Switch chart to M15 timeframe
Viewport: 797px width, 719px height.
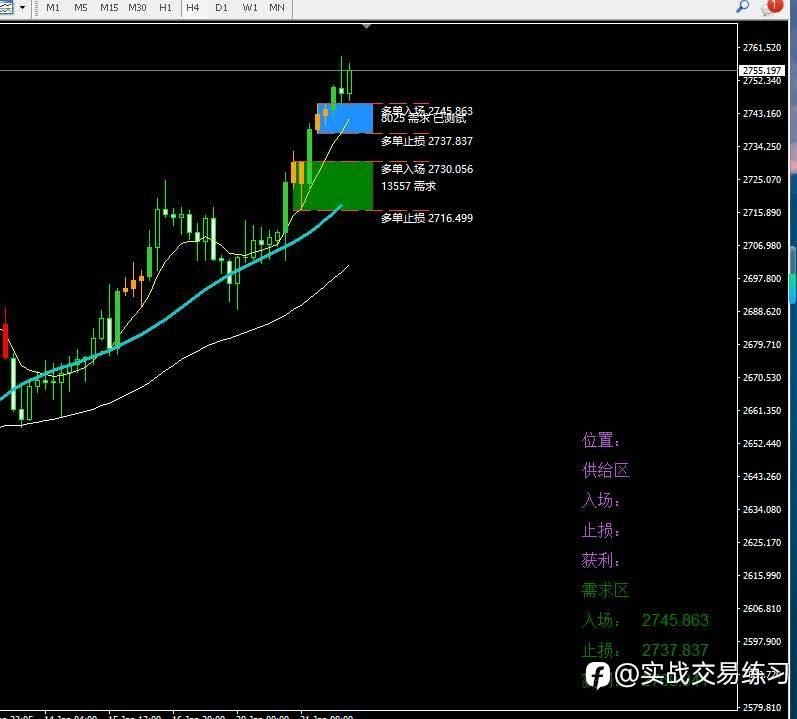pyautogui.click(x=109, y=8)
